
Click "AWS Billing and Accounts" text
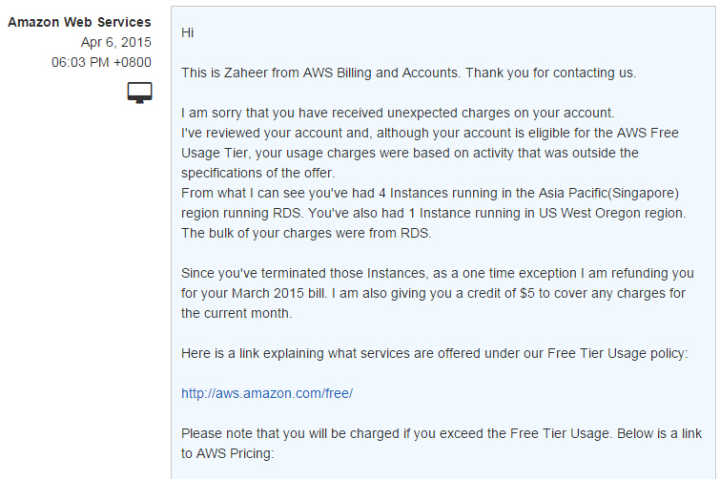[x=380, y=73]
